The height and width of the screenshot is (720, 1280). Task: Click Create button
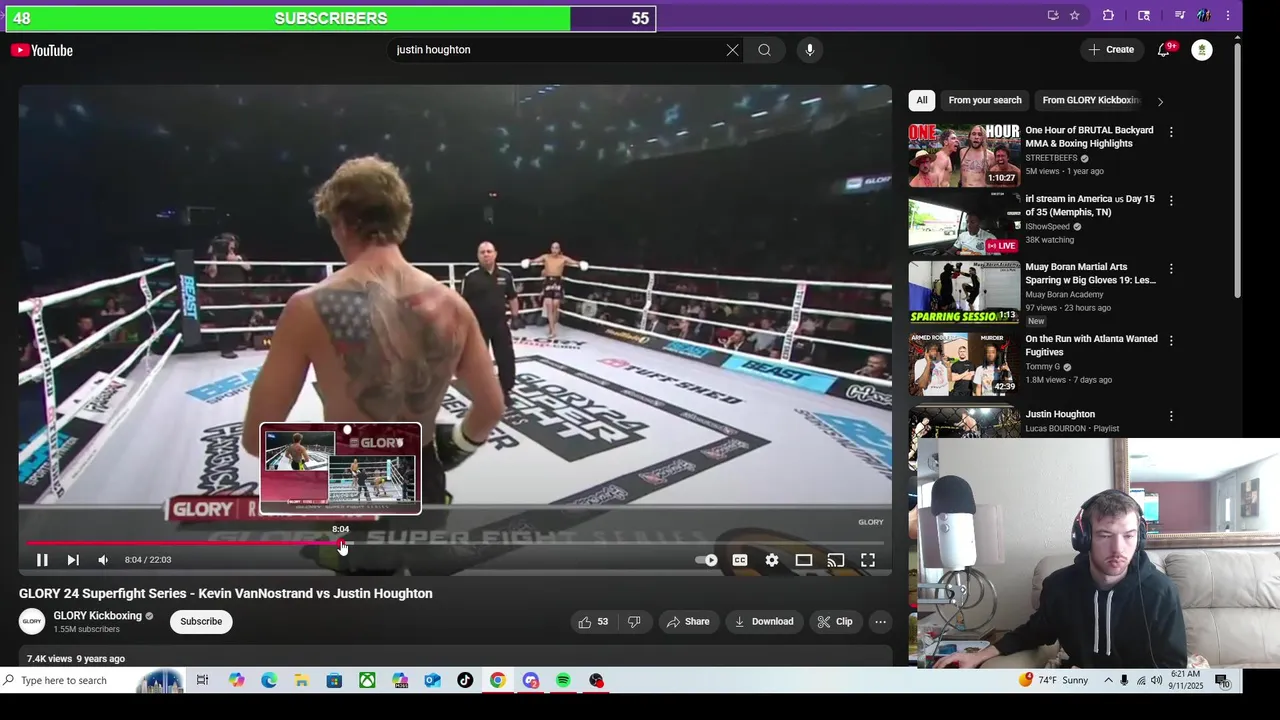[1111, 50]
